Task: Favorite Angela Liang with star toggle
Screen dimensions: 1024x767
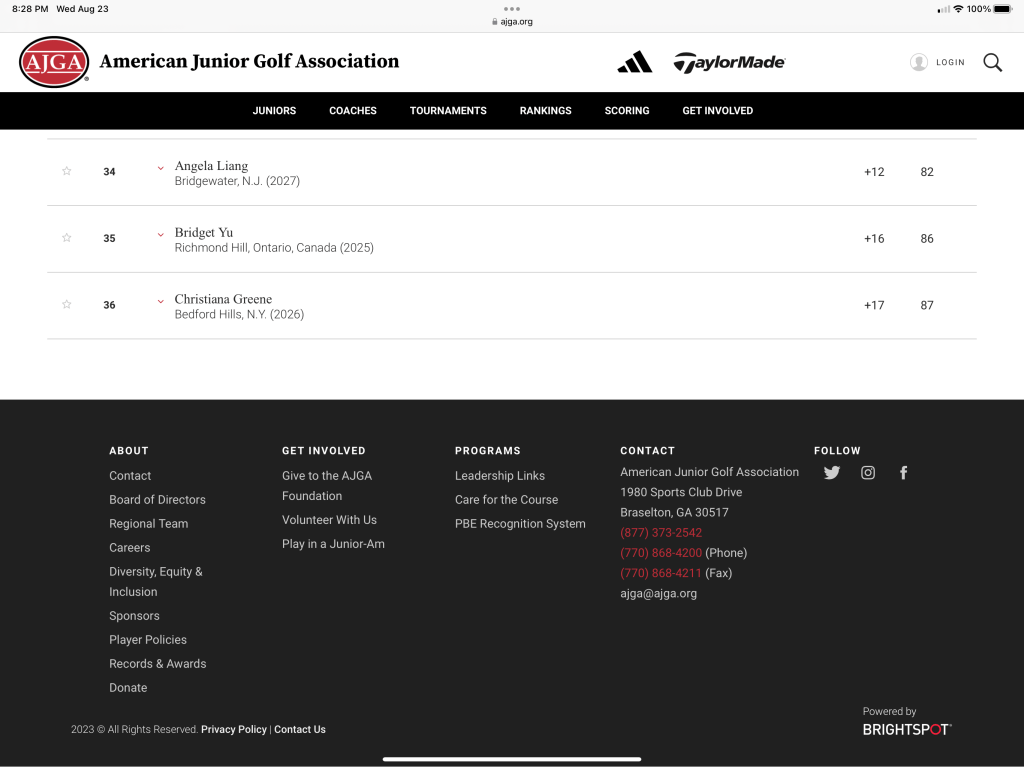Action: pos(67,171)
